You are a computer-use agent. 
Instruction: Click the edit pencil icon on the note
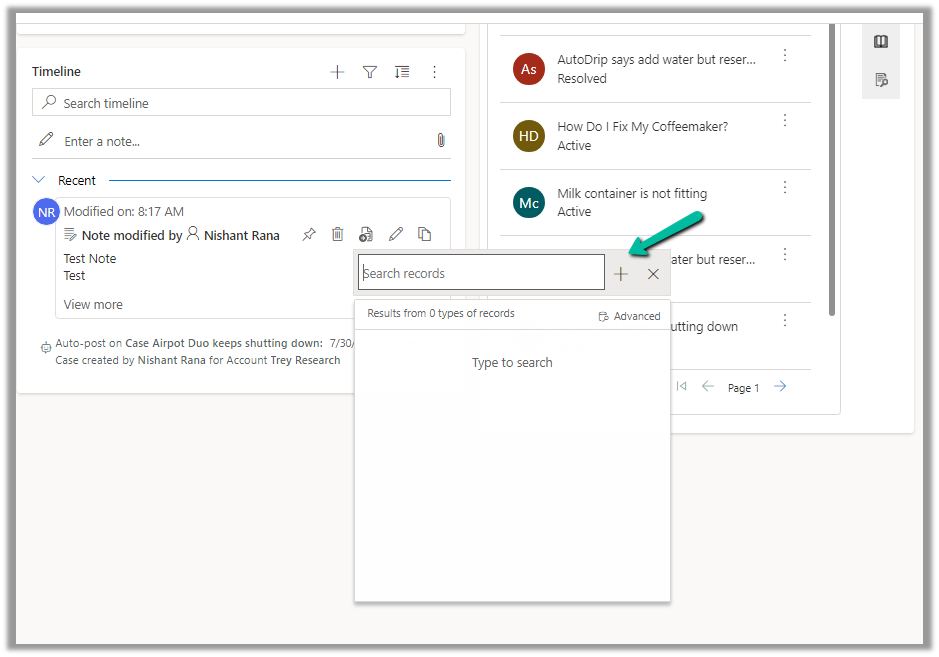point(396,235)
